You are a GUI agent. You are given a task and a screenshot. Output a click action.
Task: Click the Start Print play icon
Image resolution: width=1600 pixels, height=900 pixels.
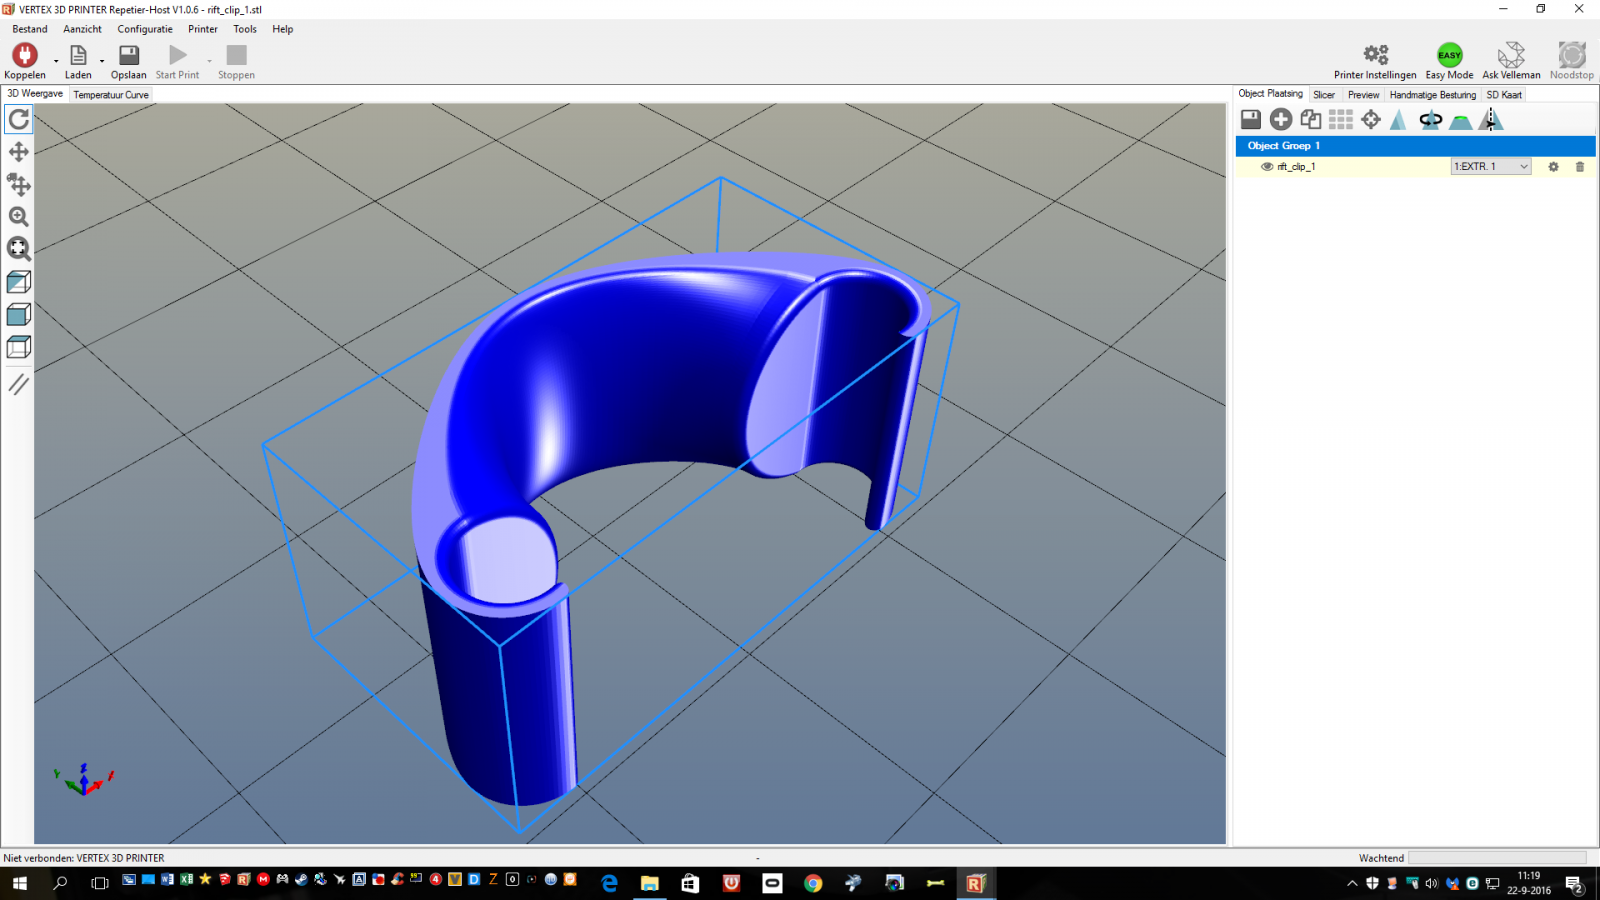tap(178, 55)
